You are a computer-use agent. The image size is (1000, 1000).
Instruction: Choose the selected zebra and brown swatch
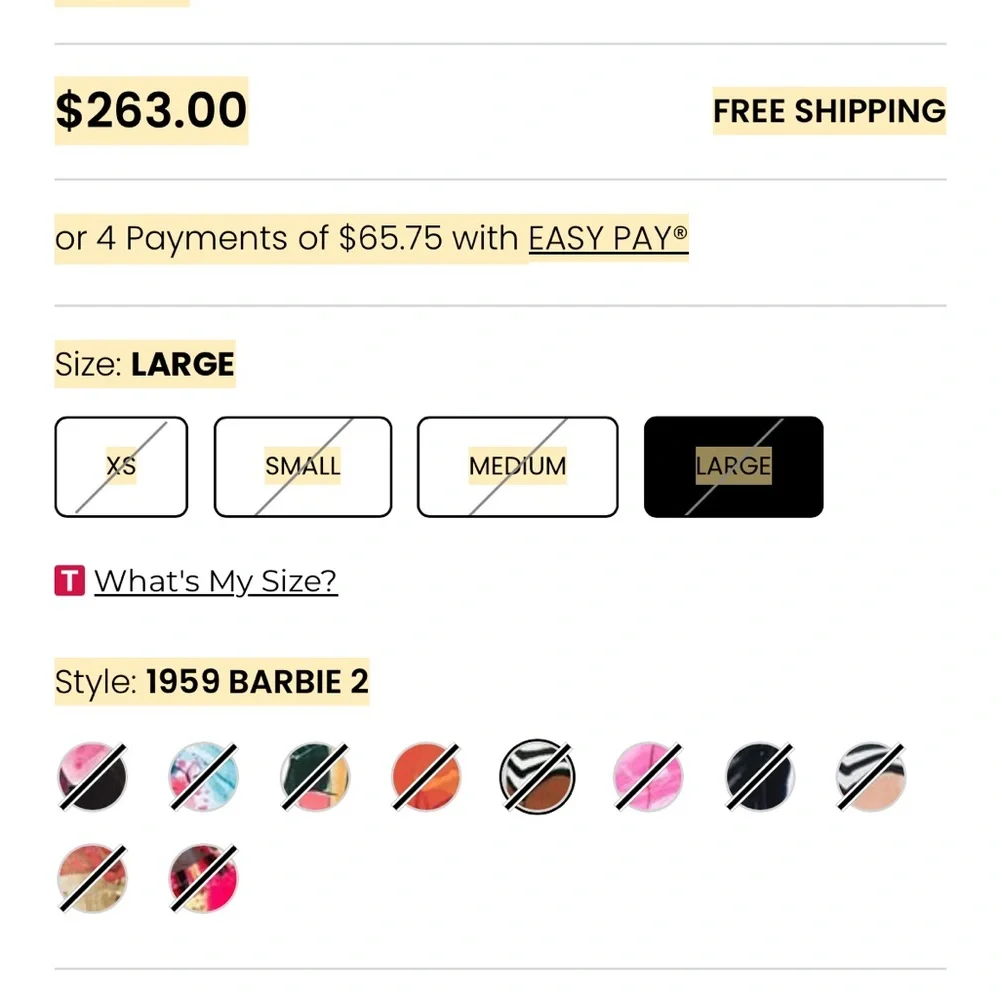(538, 777)
